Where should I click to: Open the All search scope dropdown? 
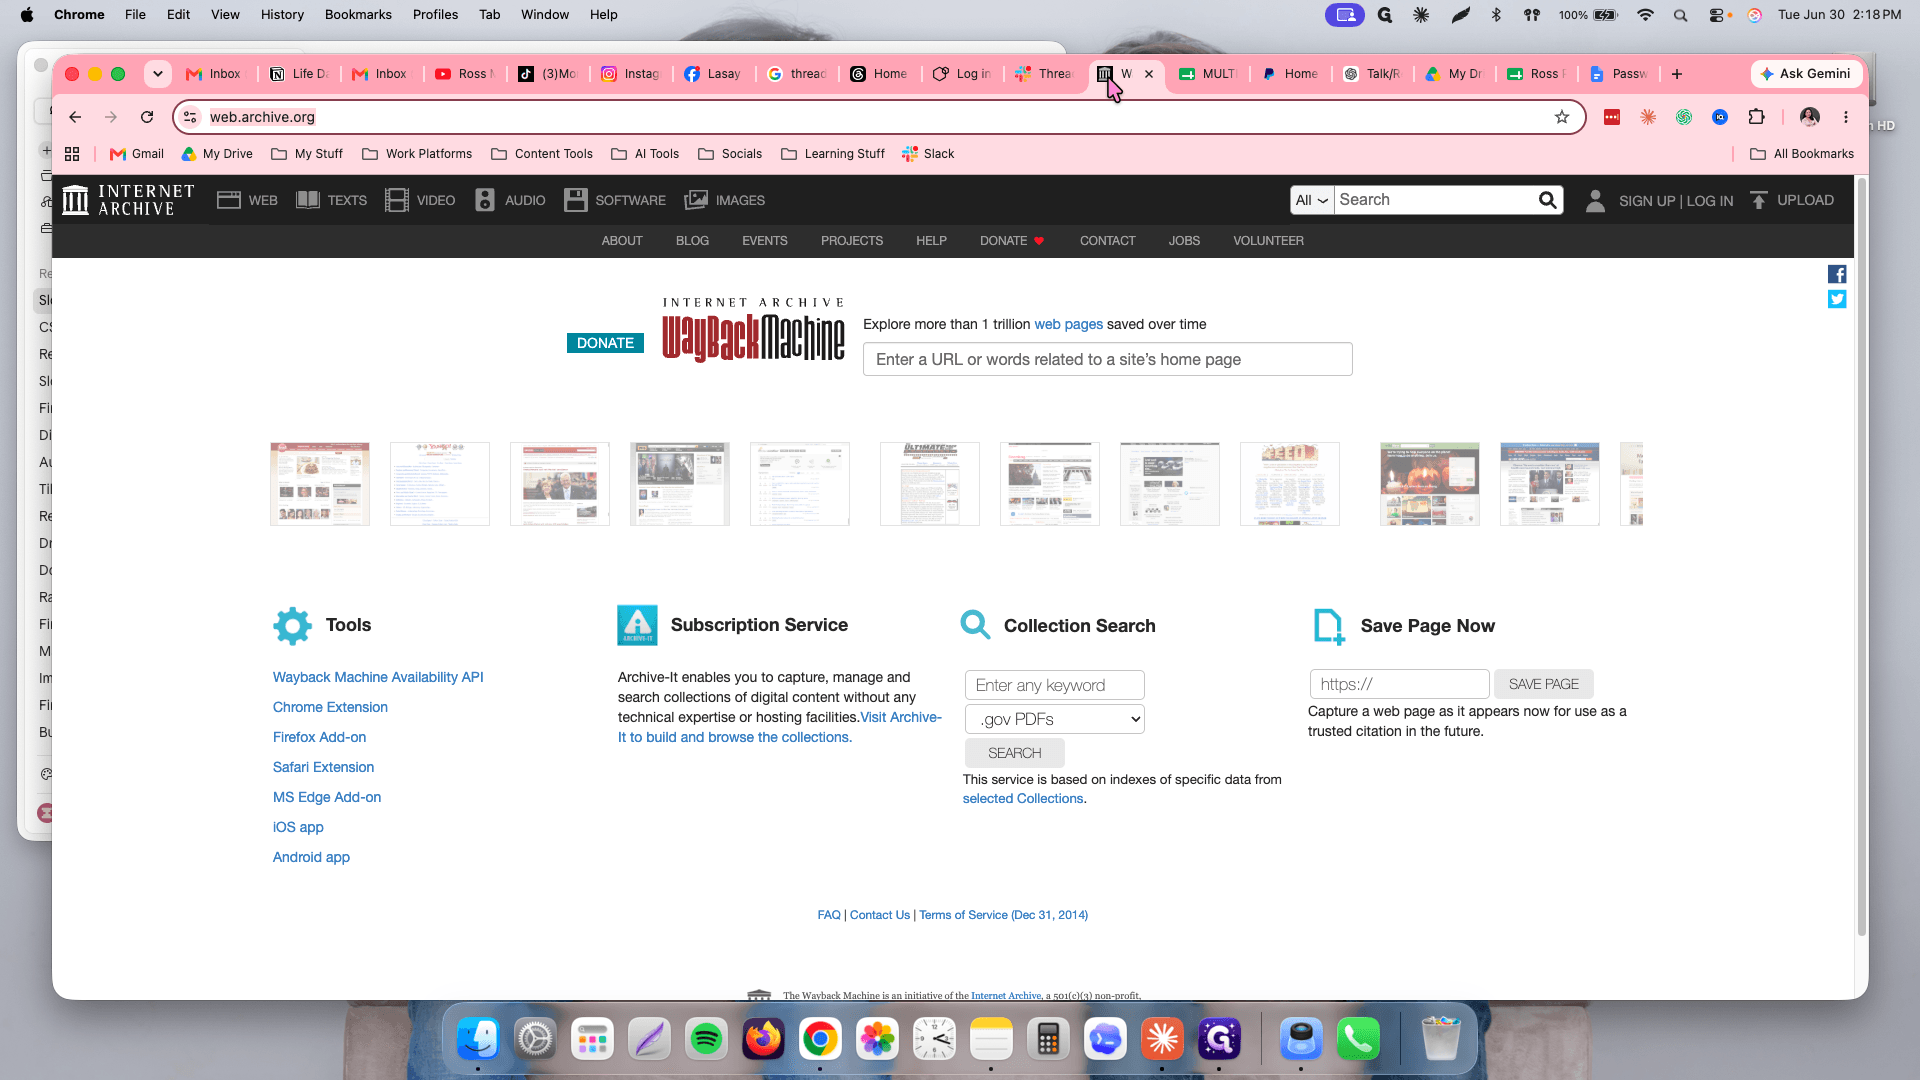[x=1312, y=200]
